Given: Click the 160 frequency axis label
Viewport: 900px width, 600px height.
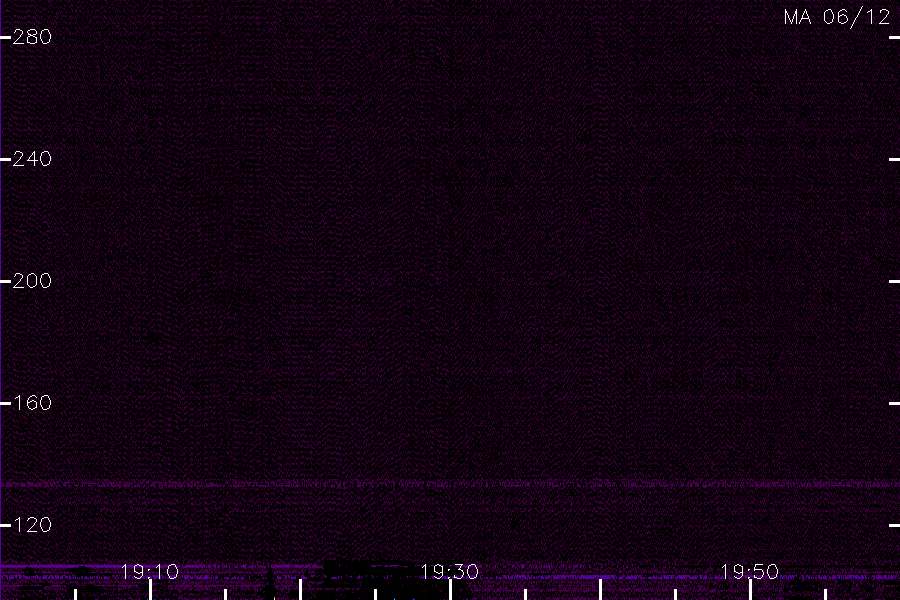Looking at the screenshot, I should click(x=32, y=403).
